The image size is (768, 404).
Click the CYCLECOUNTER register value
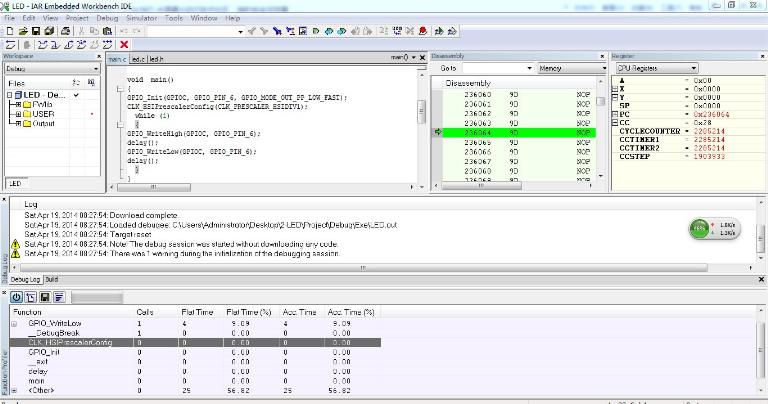tap(709, 131)
